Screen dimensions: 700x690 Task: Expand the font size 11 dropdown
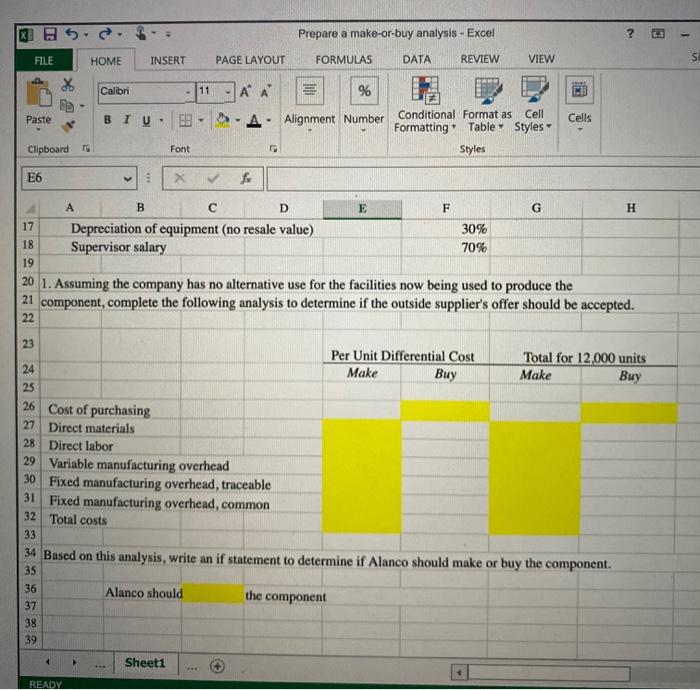tap(228, 92)
